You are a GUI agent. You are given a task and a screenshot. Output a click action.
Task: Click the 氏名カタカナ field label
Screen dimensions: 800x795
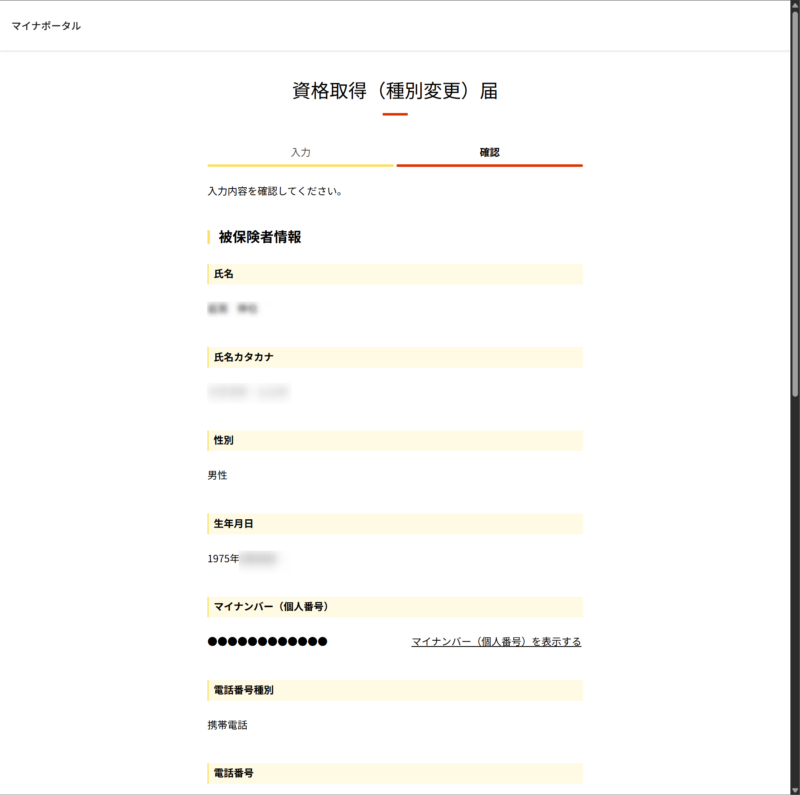tap(244, 357)
